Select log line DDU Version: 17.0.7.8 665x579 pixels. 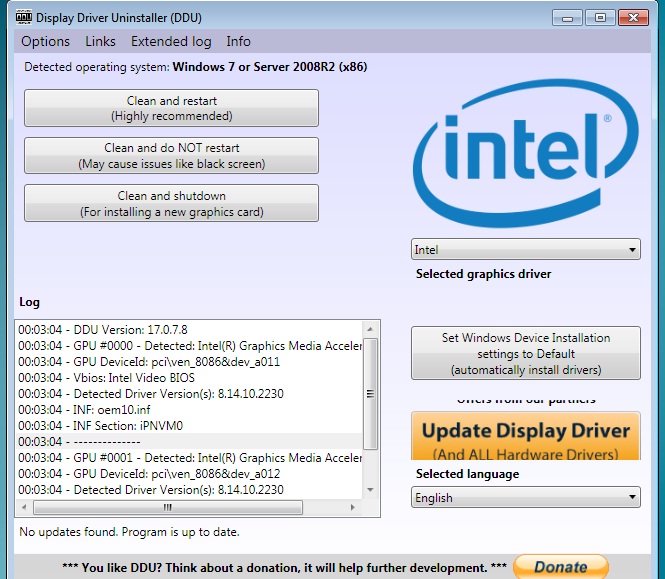coord(190,330)
